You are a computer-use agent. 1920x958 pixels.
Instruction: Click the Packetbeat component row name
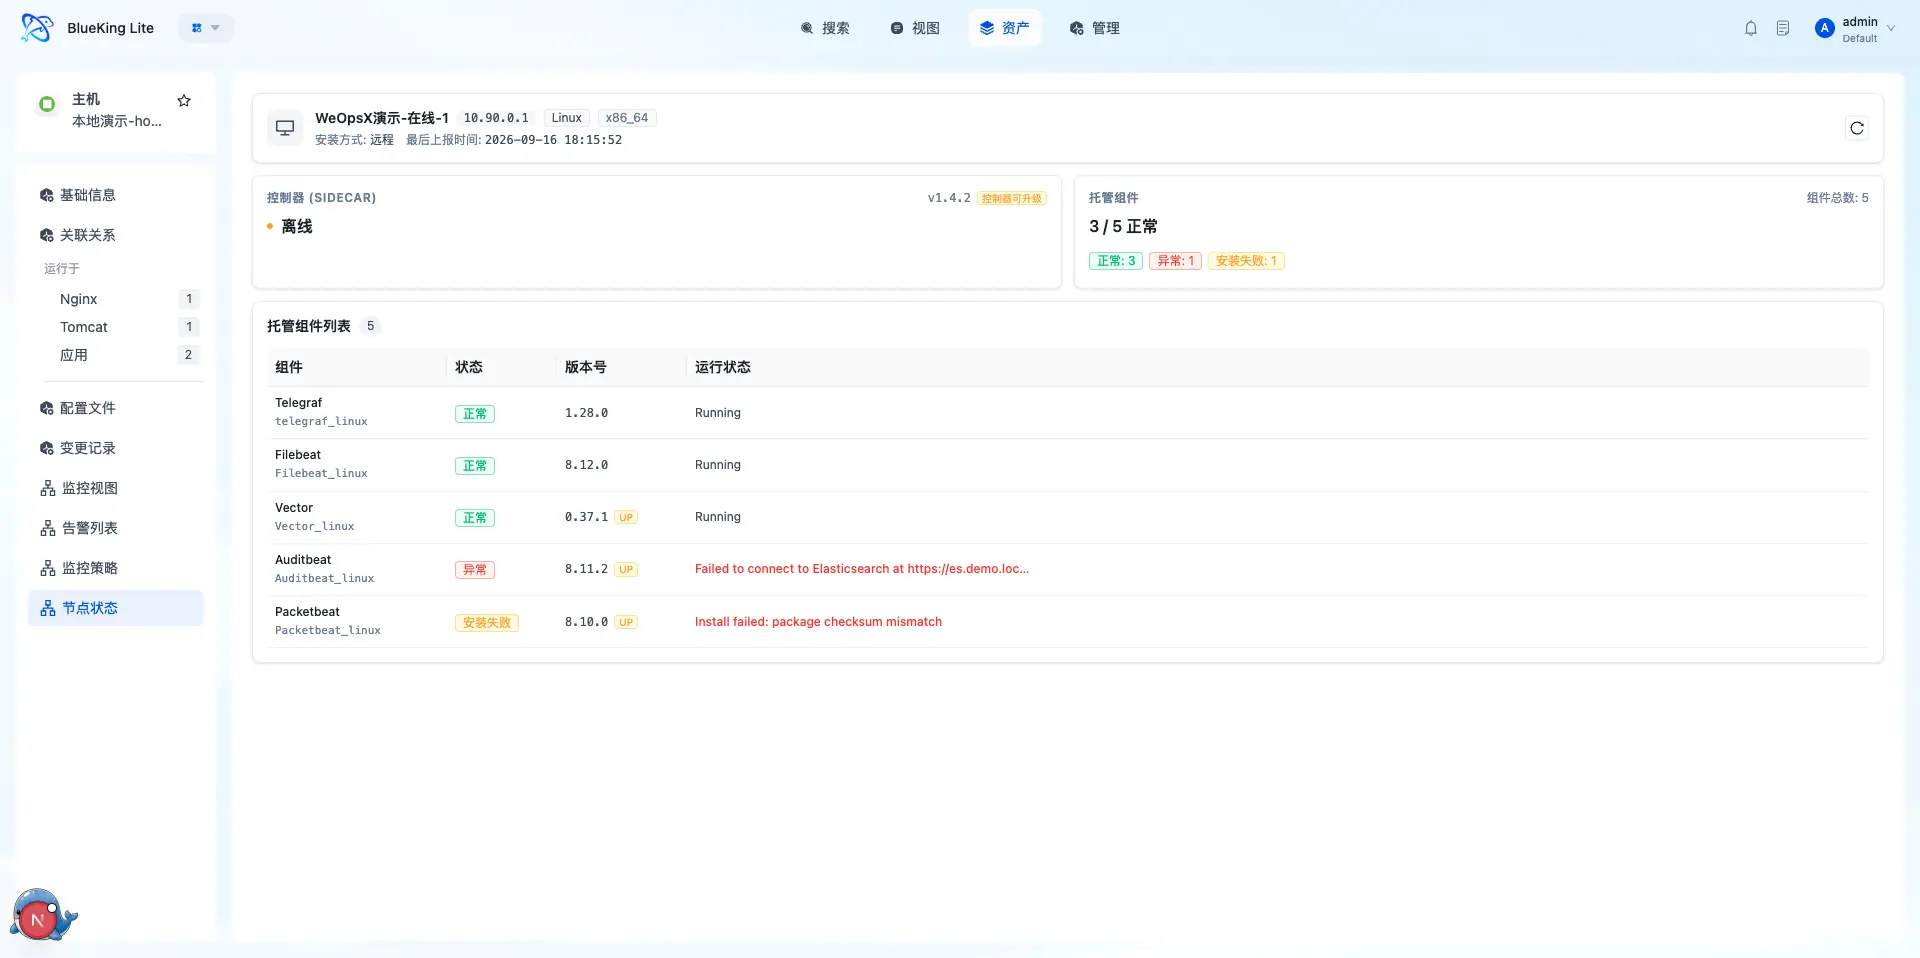pyautogui.click(x=307, y=612)
